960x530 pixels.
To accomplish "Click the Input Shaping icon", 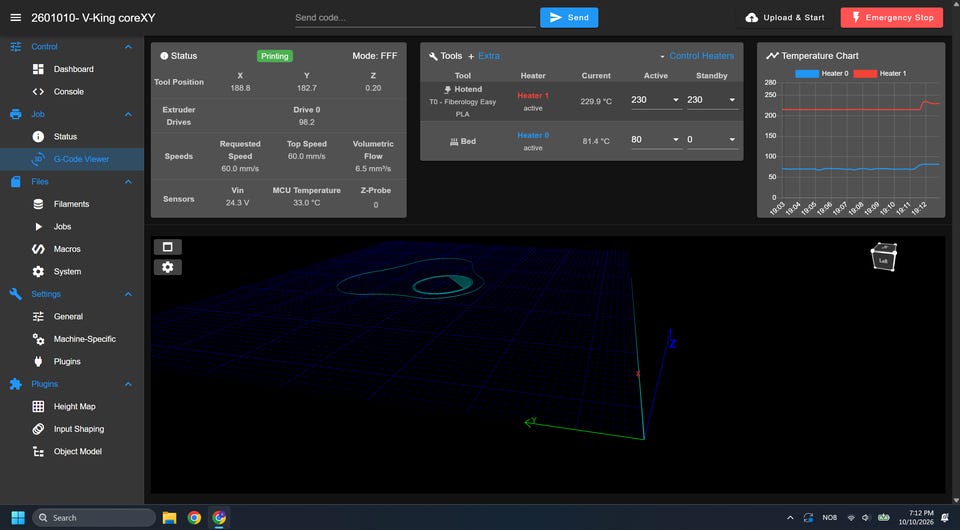I will (x=38, y=429).
